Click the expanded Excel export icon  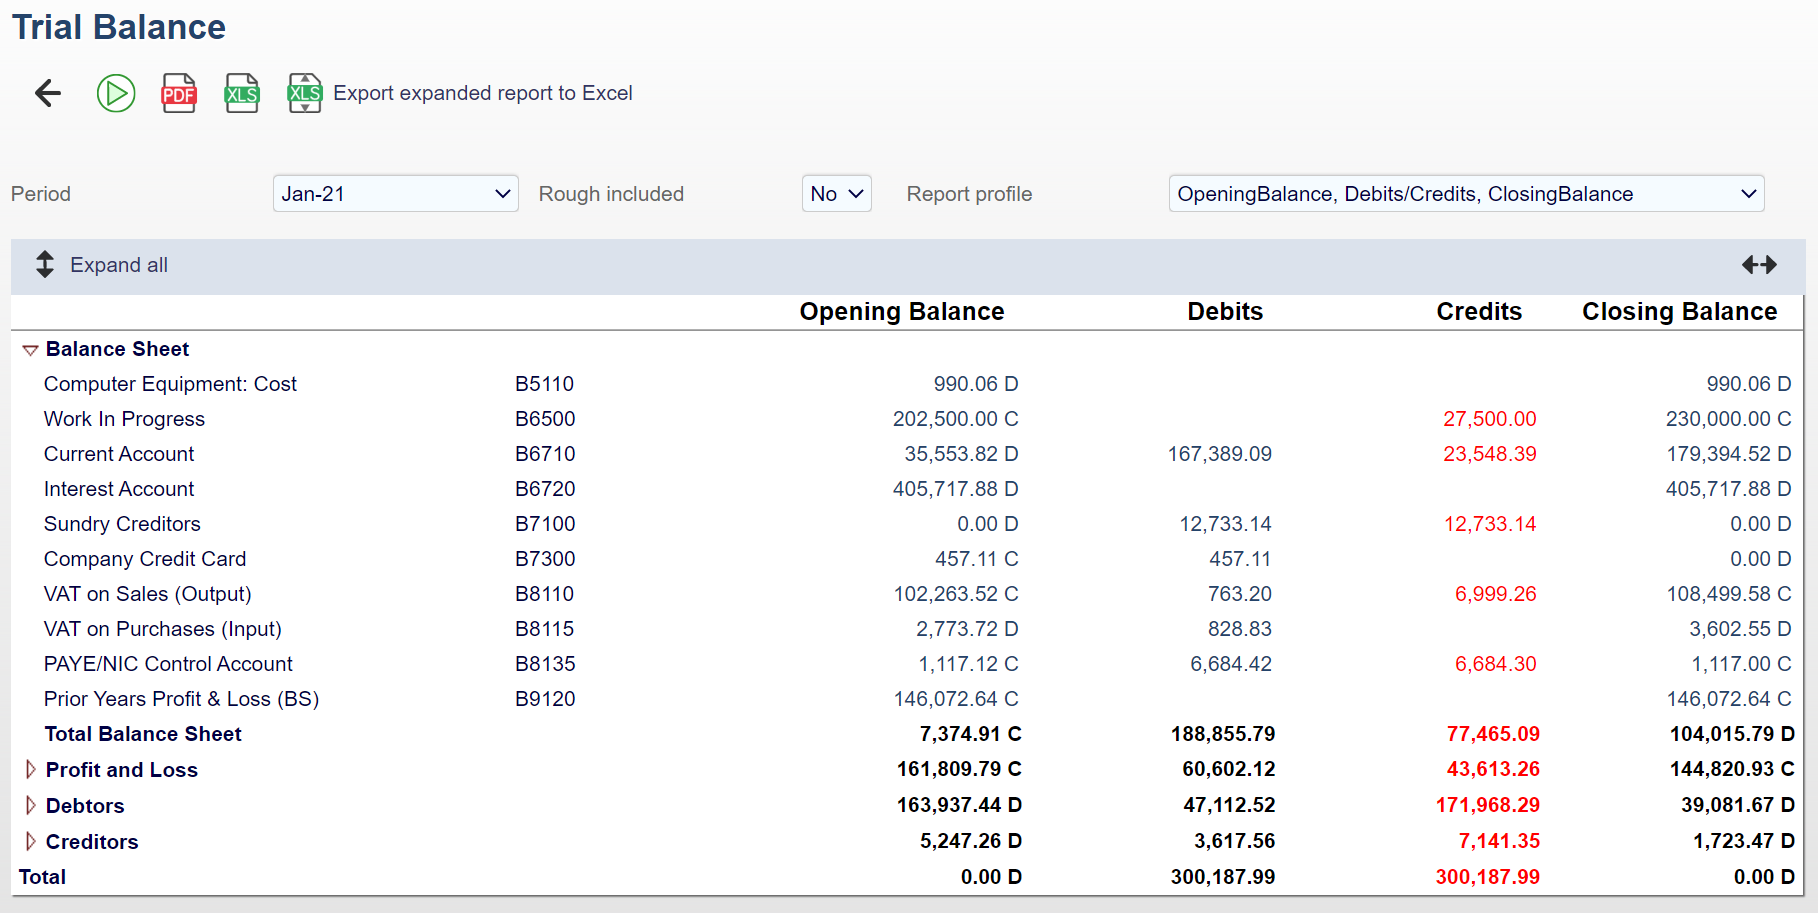[x=305, y=93]
